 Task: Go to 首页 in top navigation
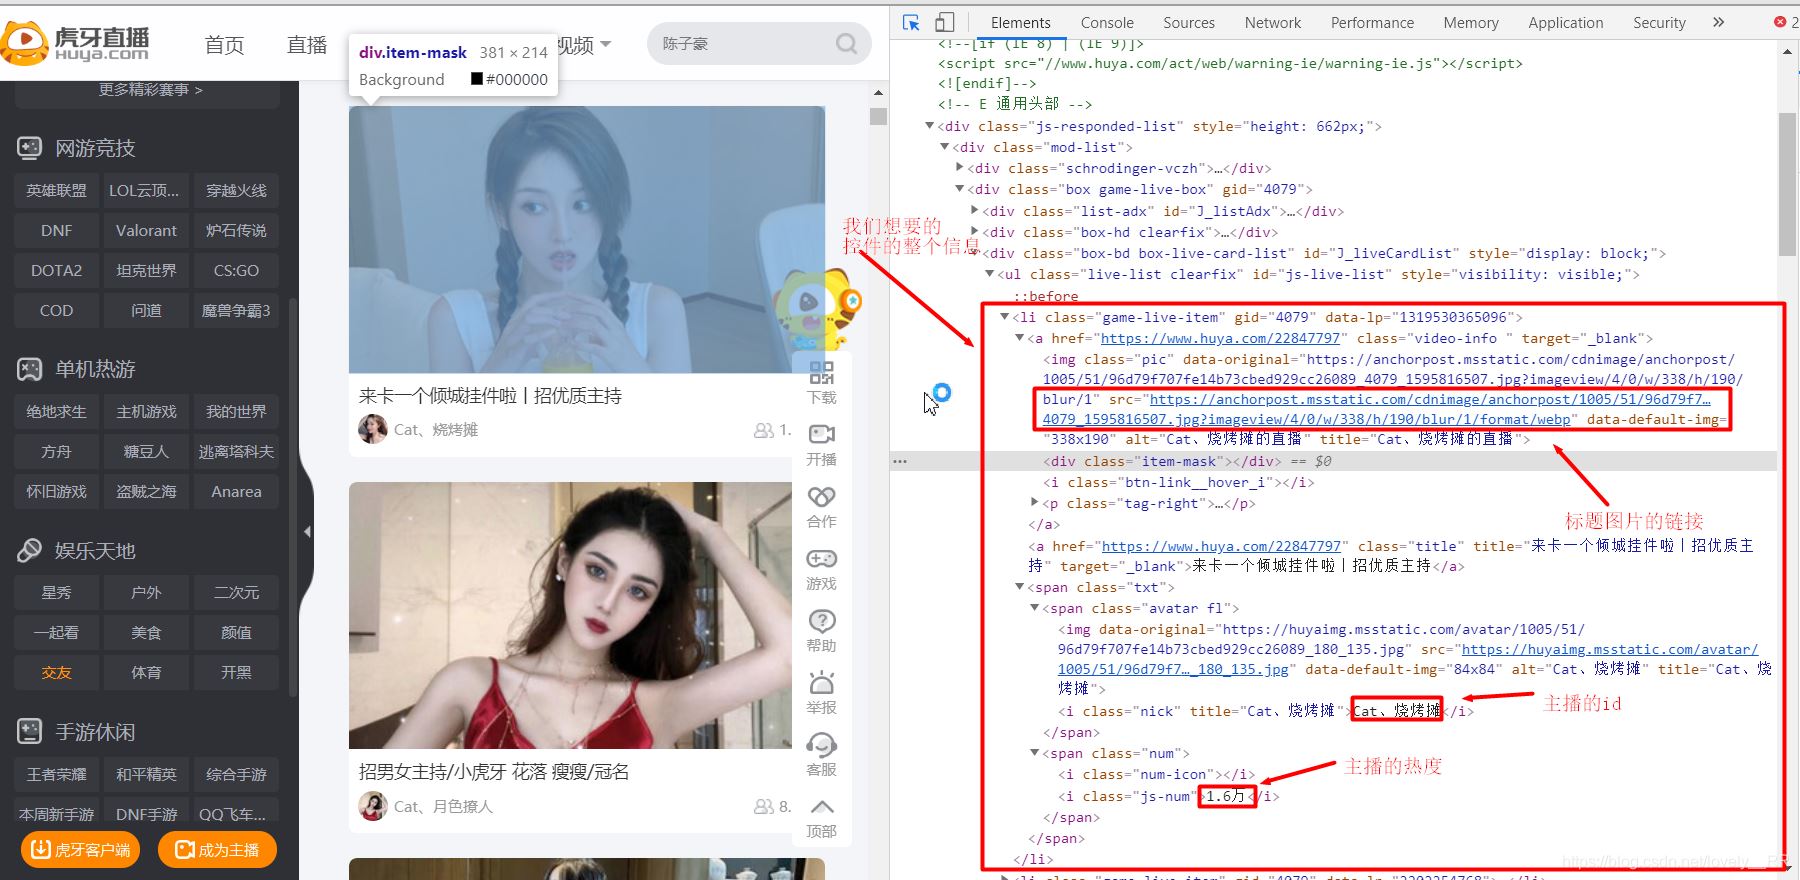tap(224, 45)
